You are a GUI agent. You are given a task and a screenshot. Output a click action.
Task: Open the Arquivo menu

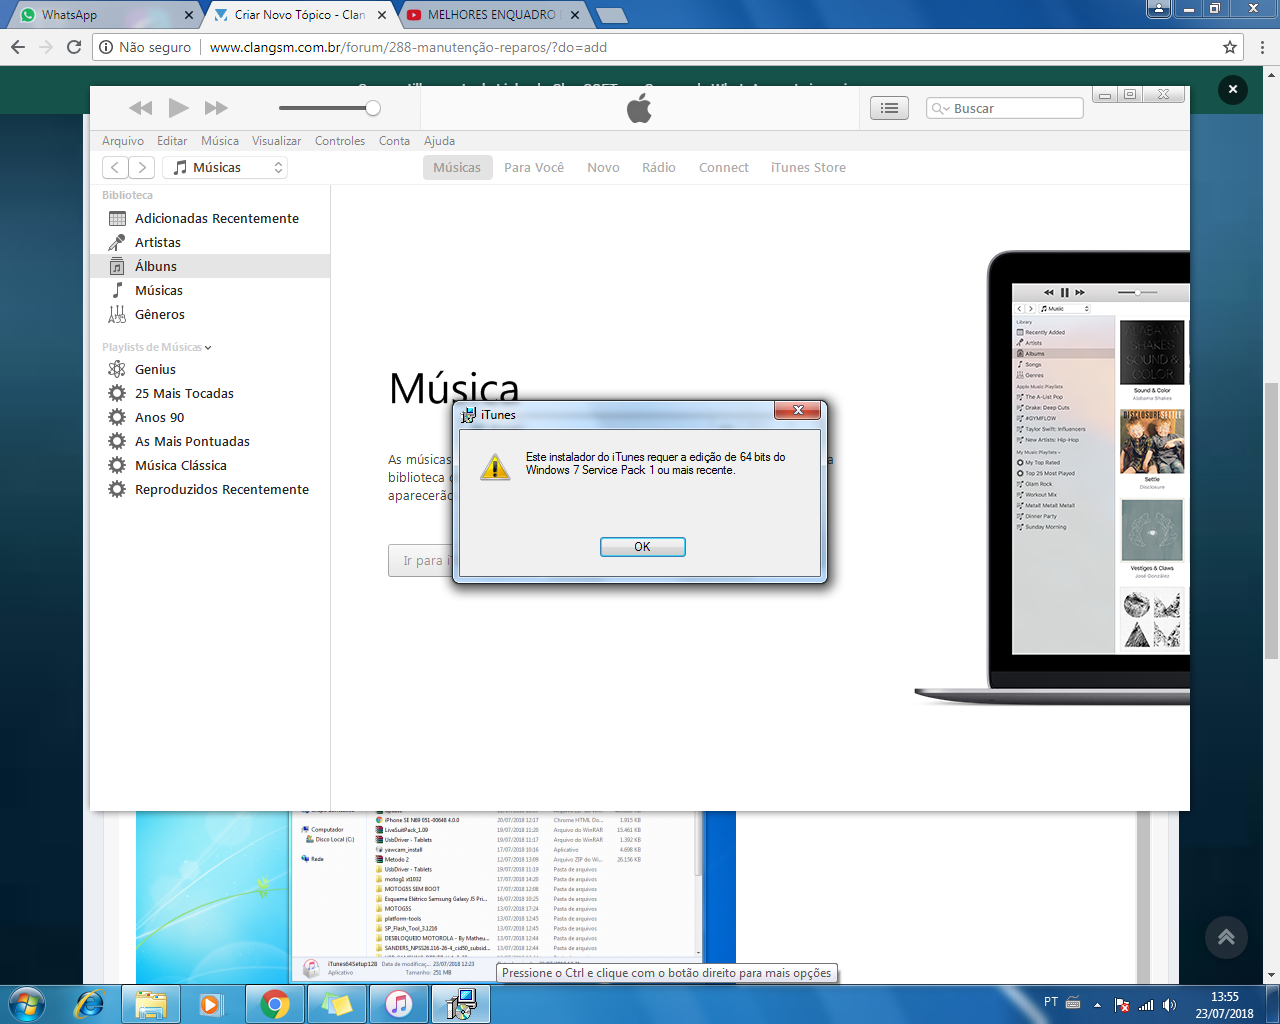pyautogui.click(x=123, y=141)
